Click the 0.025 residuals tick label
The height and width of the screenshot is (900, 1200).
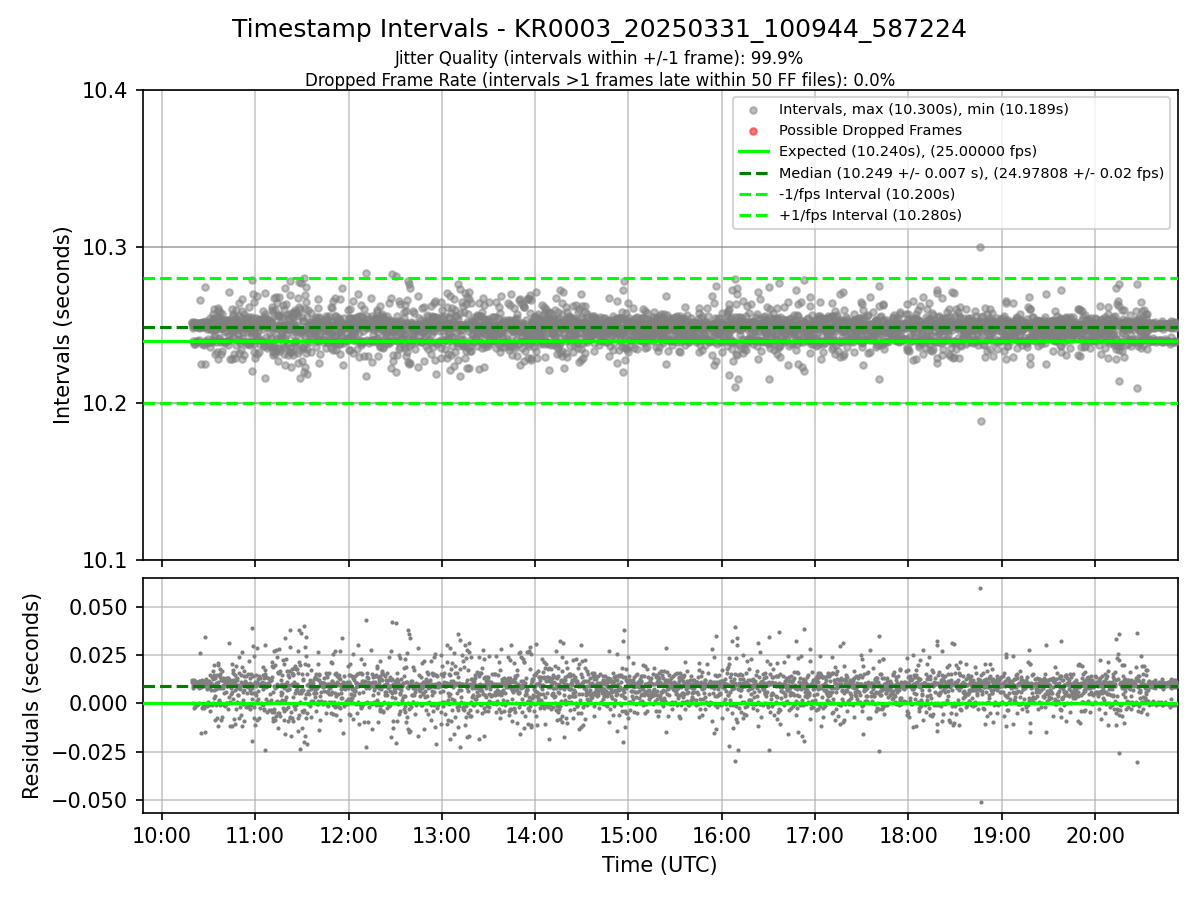click(x=100, y=655)
